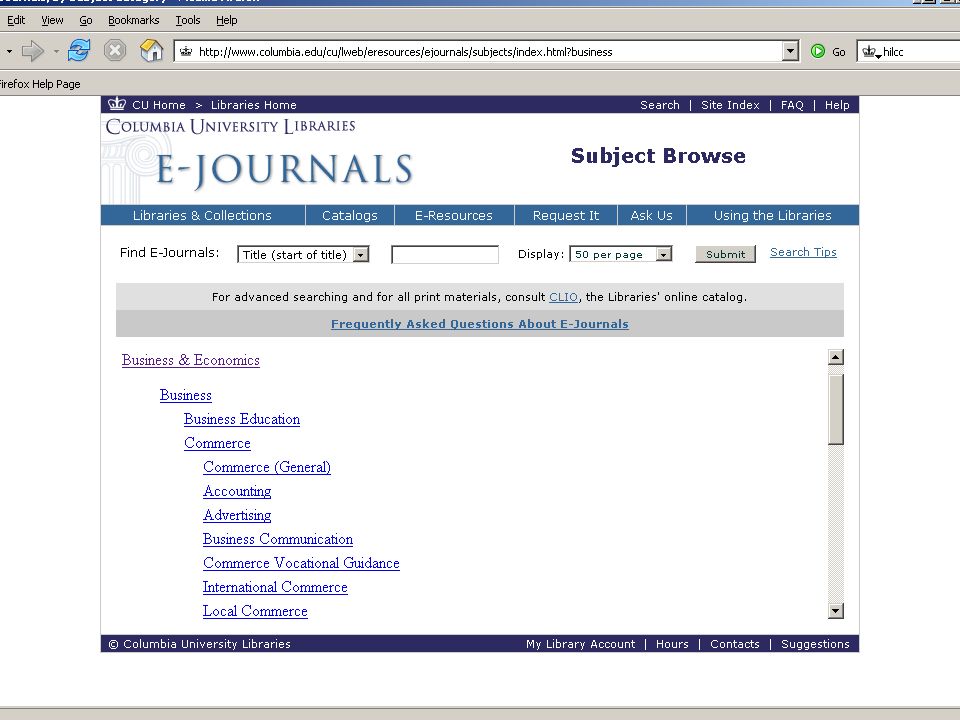The height and width of the screenshot is (720, 960).
Task: Open the Commerce subject link
Action: 217,443
